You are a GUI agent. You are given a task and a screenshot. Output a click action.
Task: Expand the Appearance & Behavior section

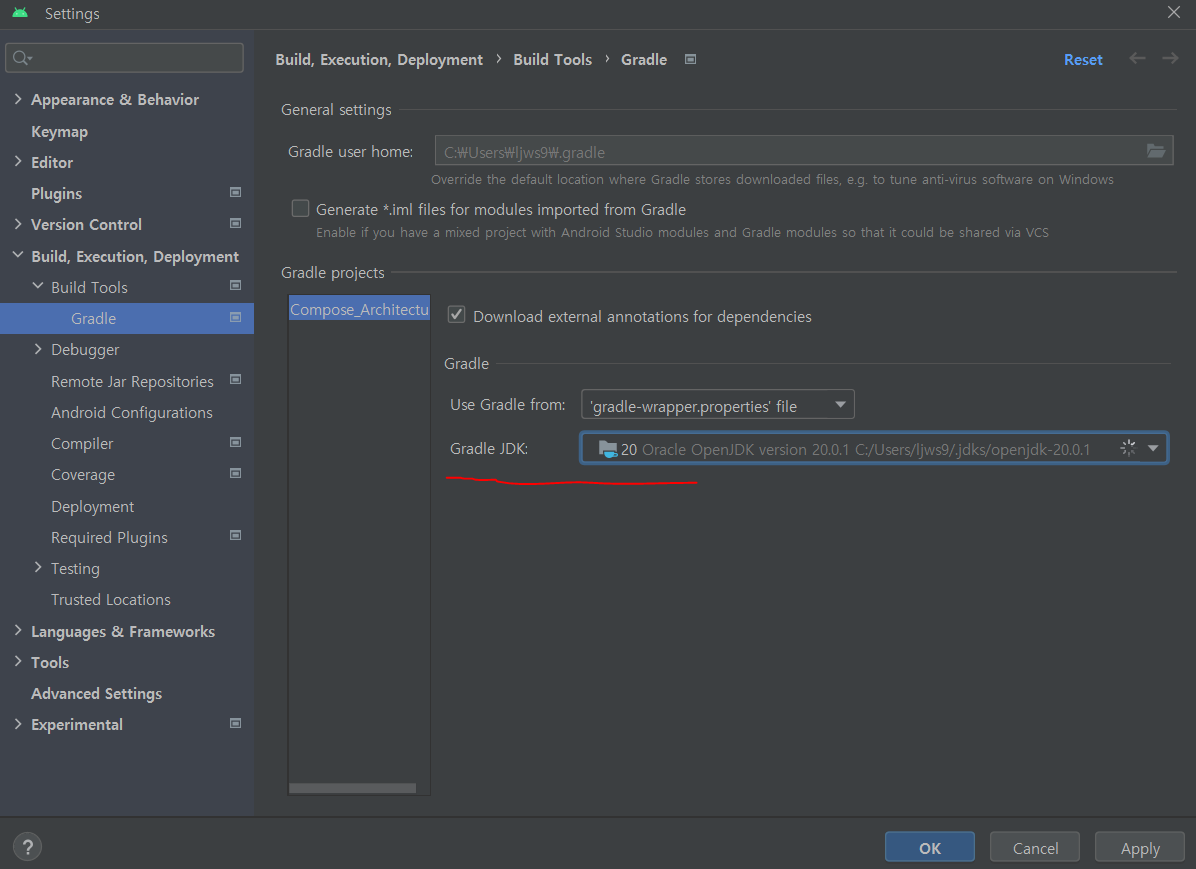pos(18,99)
